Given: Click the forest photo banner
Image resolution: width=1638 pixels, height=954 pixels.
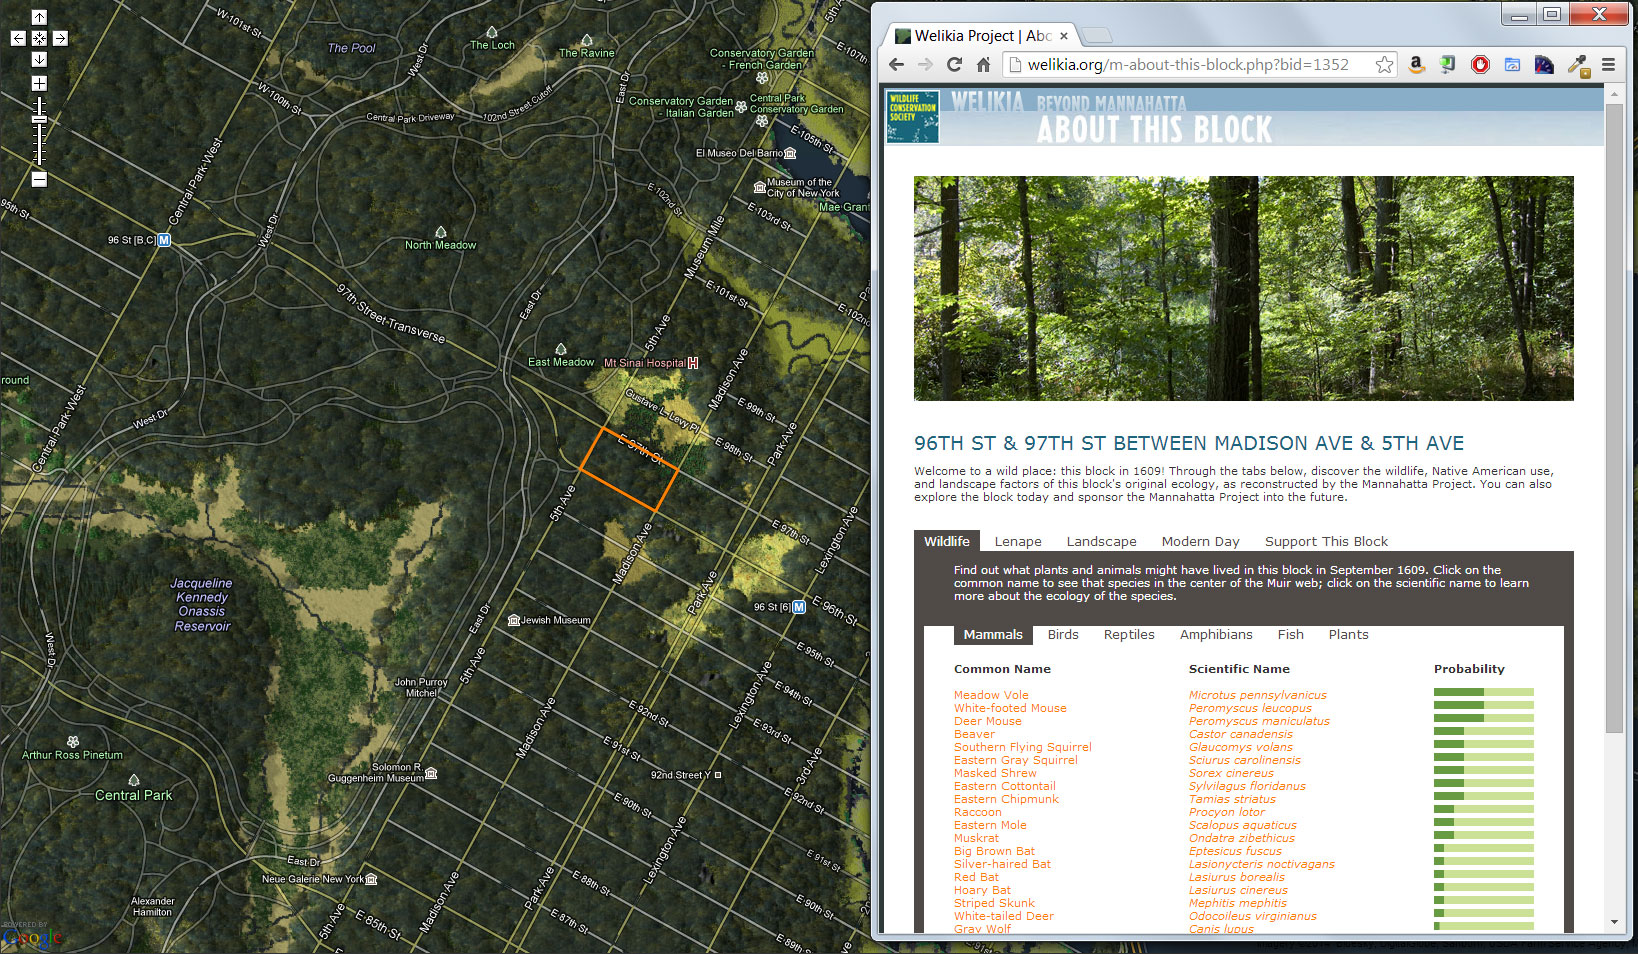Looking at the screenshot, I should tap(1243, 289).
